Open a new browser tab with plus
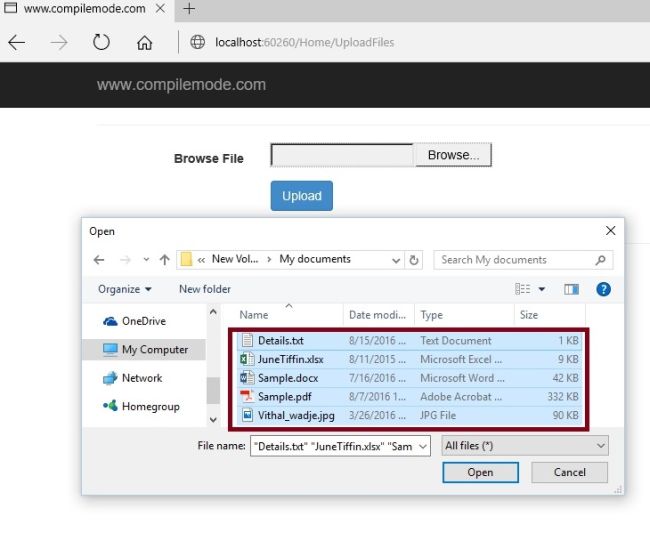 189,9
